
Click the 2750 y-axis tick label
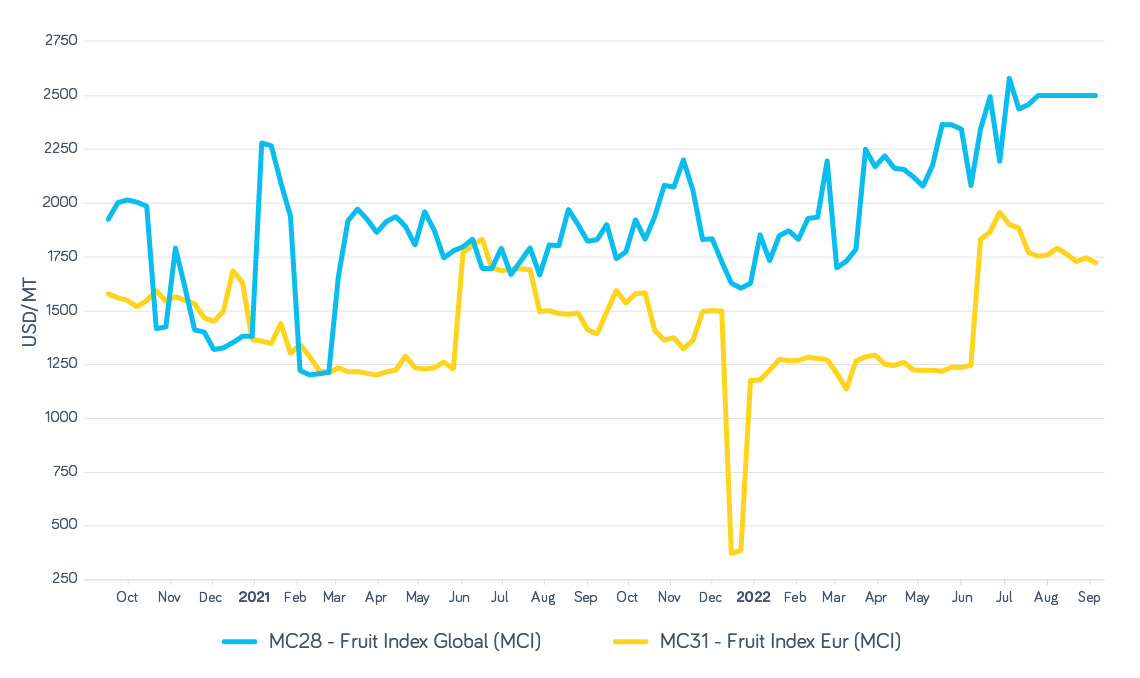(x=60, y=41)
